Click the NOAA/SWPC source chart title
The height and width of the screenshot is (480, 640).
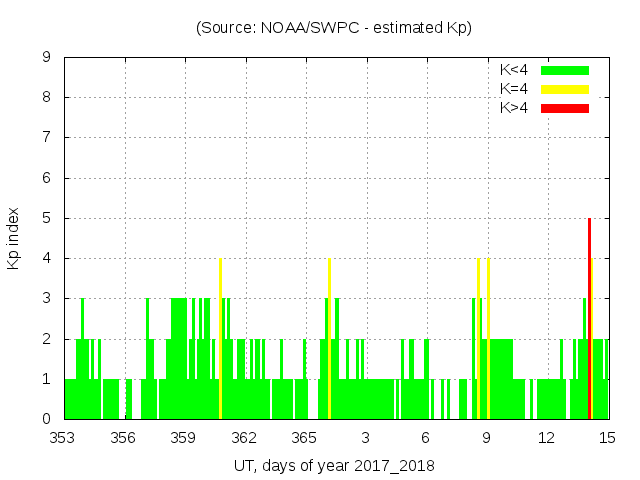(x=334, y=28)
